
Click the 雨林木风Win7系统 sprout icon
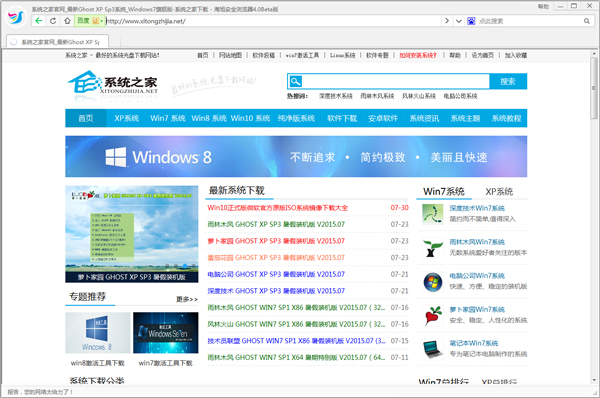[x=433, y=248]
